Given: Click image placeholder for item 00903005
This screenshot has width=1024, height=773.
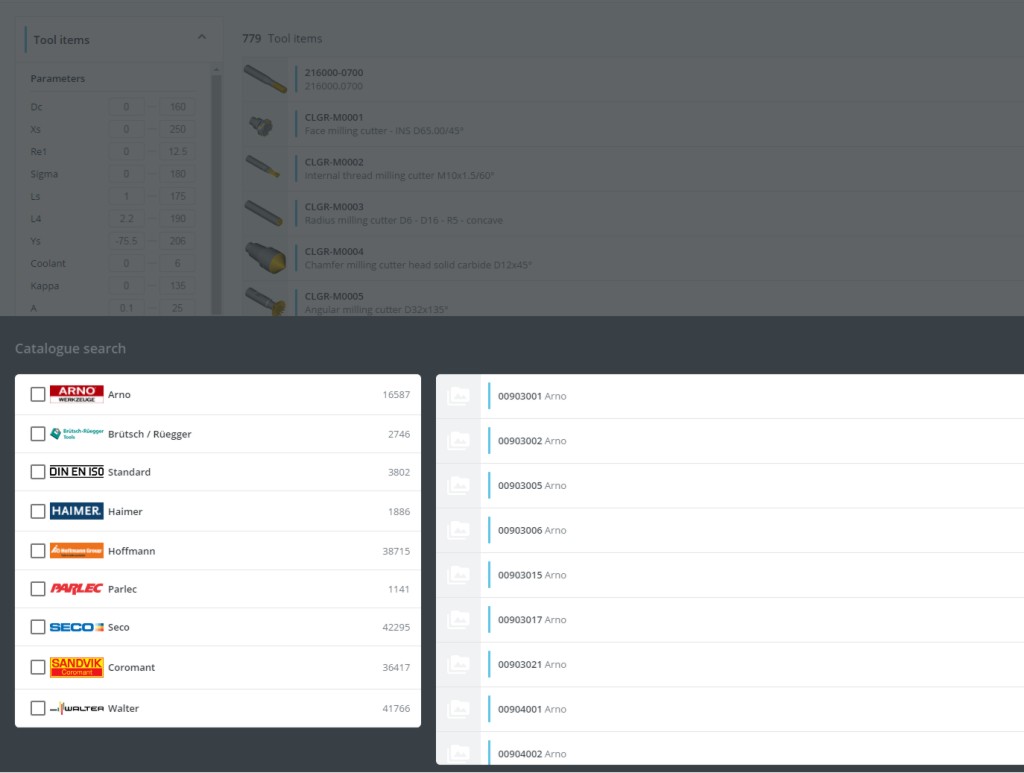Looking at the screenshot, I should (458, 485).
